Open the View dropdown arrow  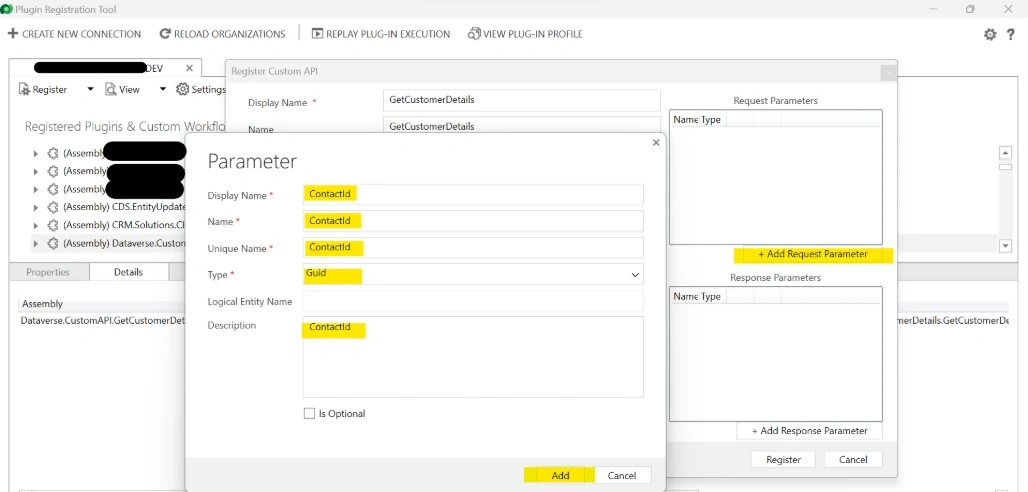point(163,89)
